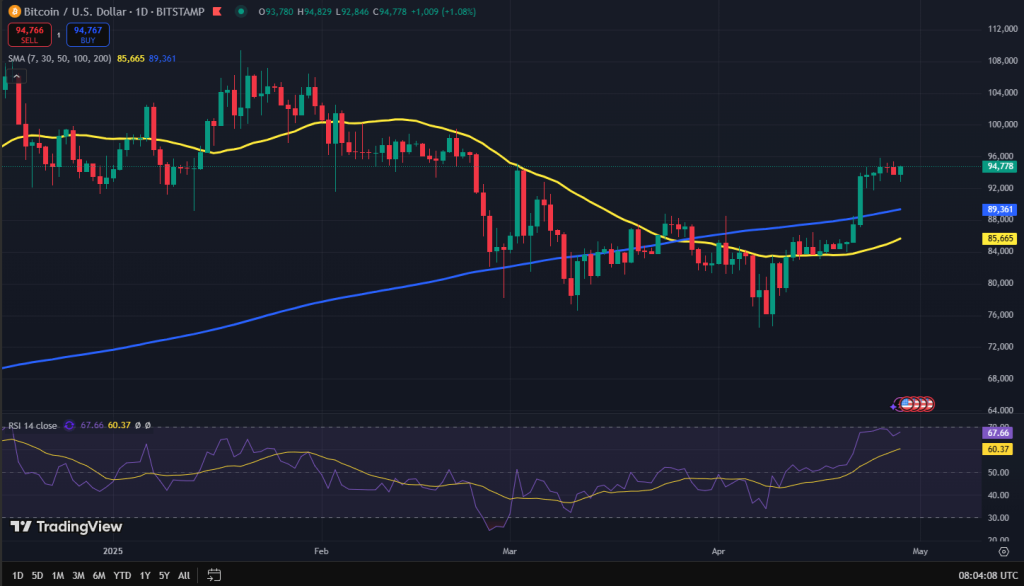The image size is (1024, 586).
Task: Click the Bitcoin symbol logo icon
Action: pos(14,12)
